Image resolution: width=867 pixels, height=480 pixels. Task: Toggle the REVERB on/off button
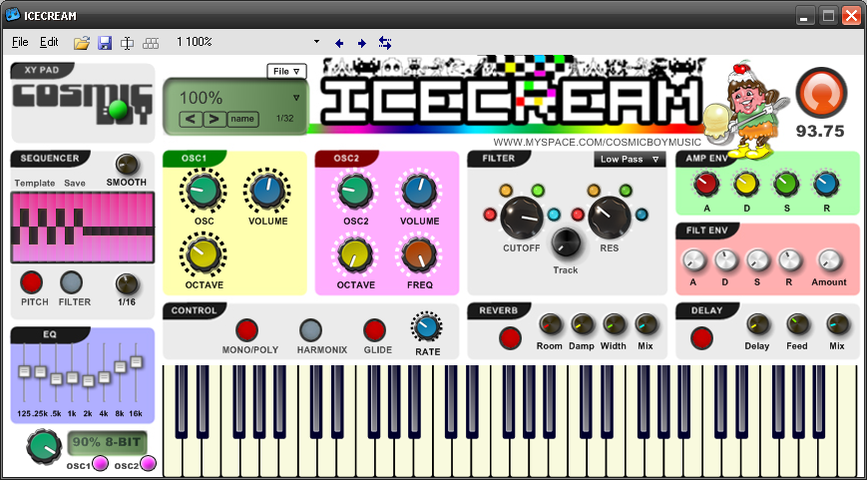coord(510,338)
